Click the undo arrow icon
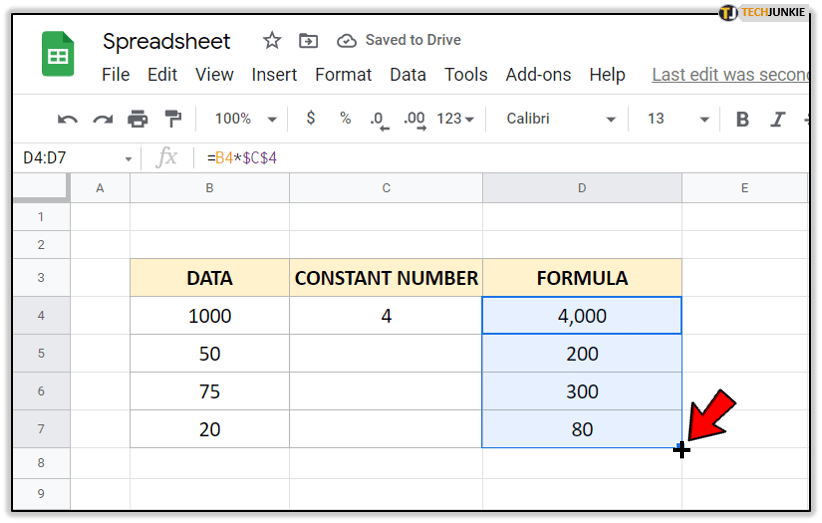The height and width of the screenshot is (523, 822). tap(68, 119)
